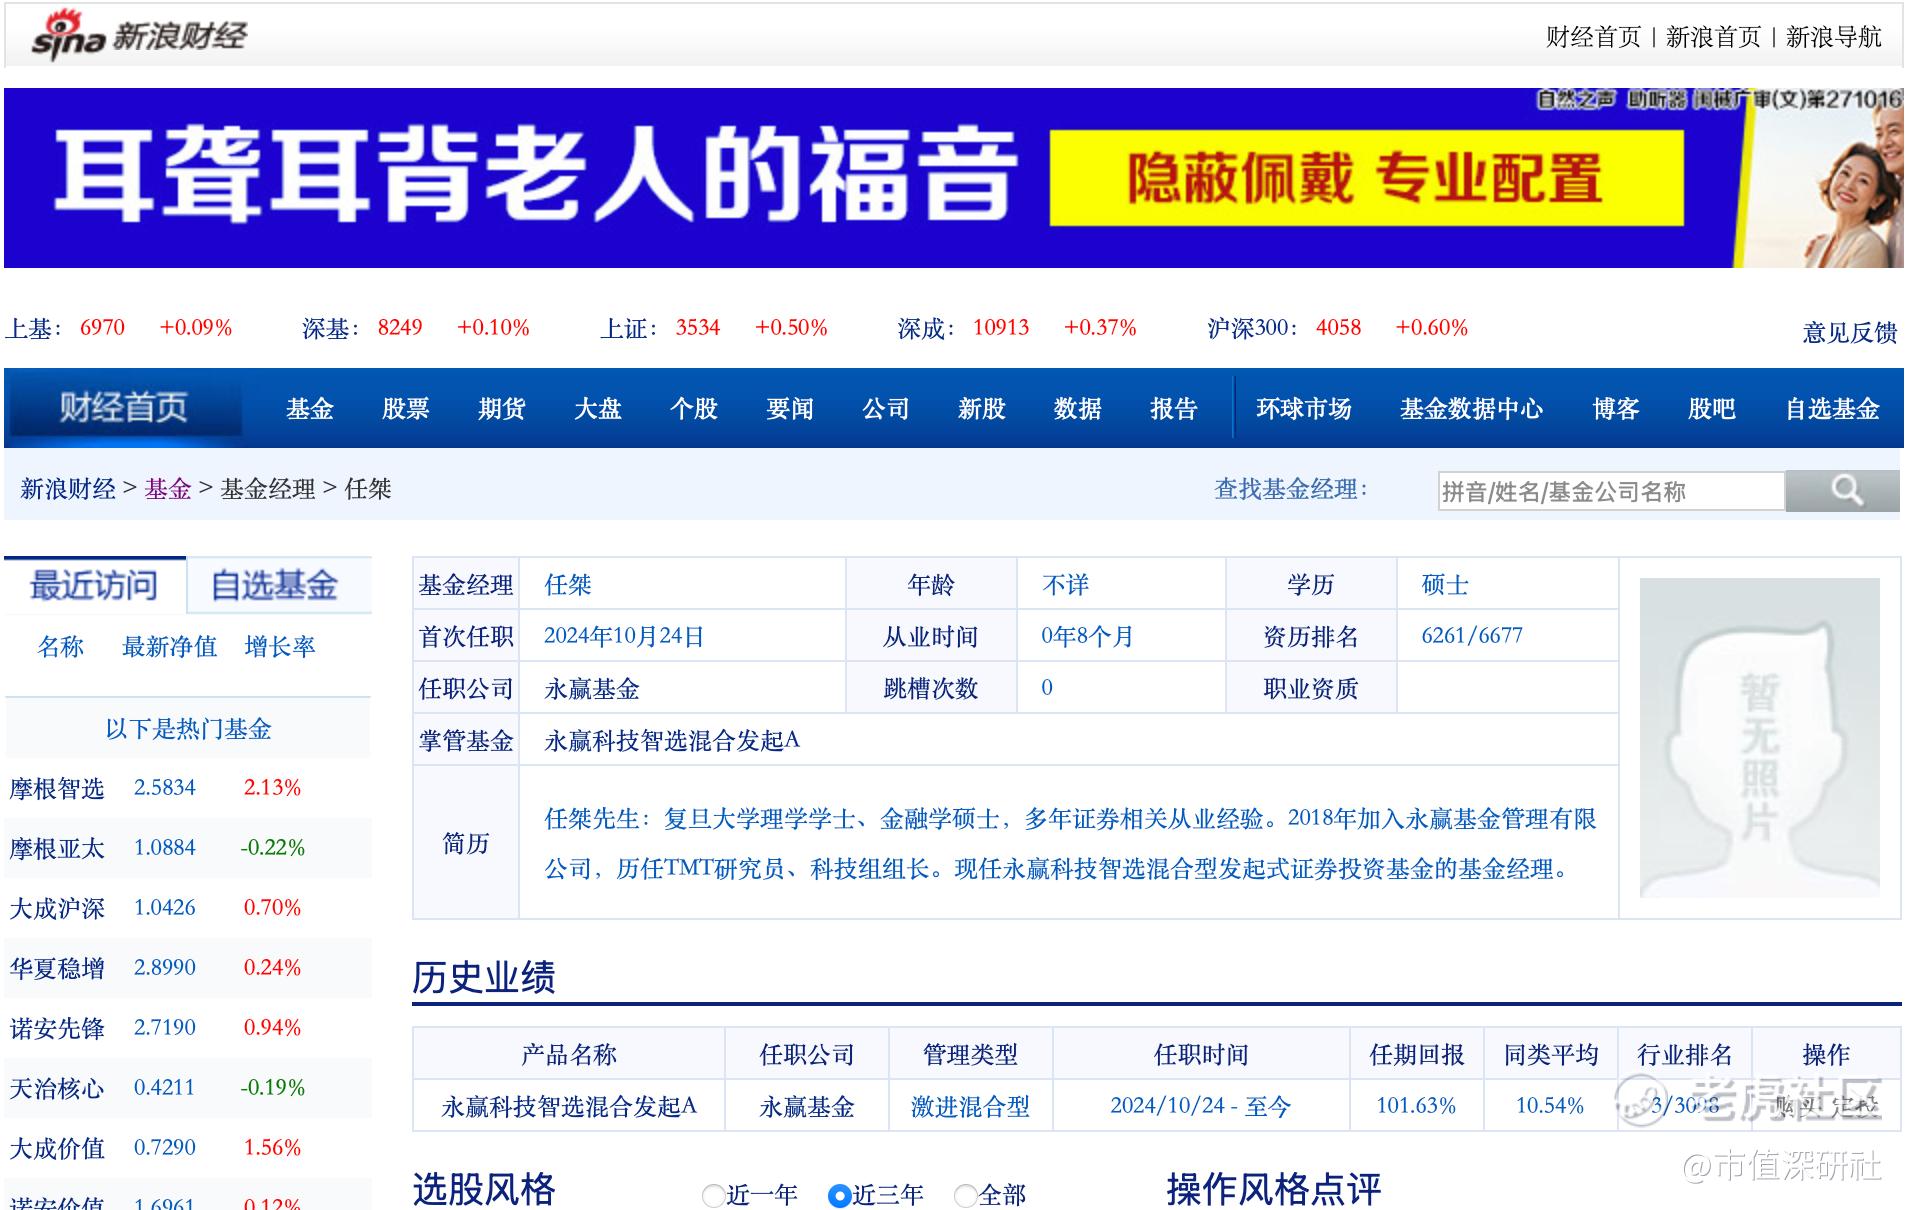This screenshot has height=1210, width=1920.
Task: Click the 摩根亚太 hot fund
Action: (57, 848)
